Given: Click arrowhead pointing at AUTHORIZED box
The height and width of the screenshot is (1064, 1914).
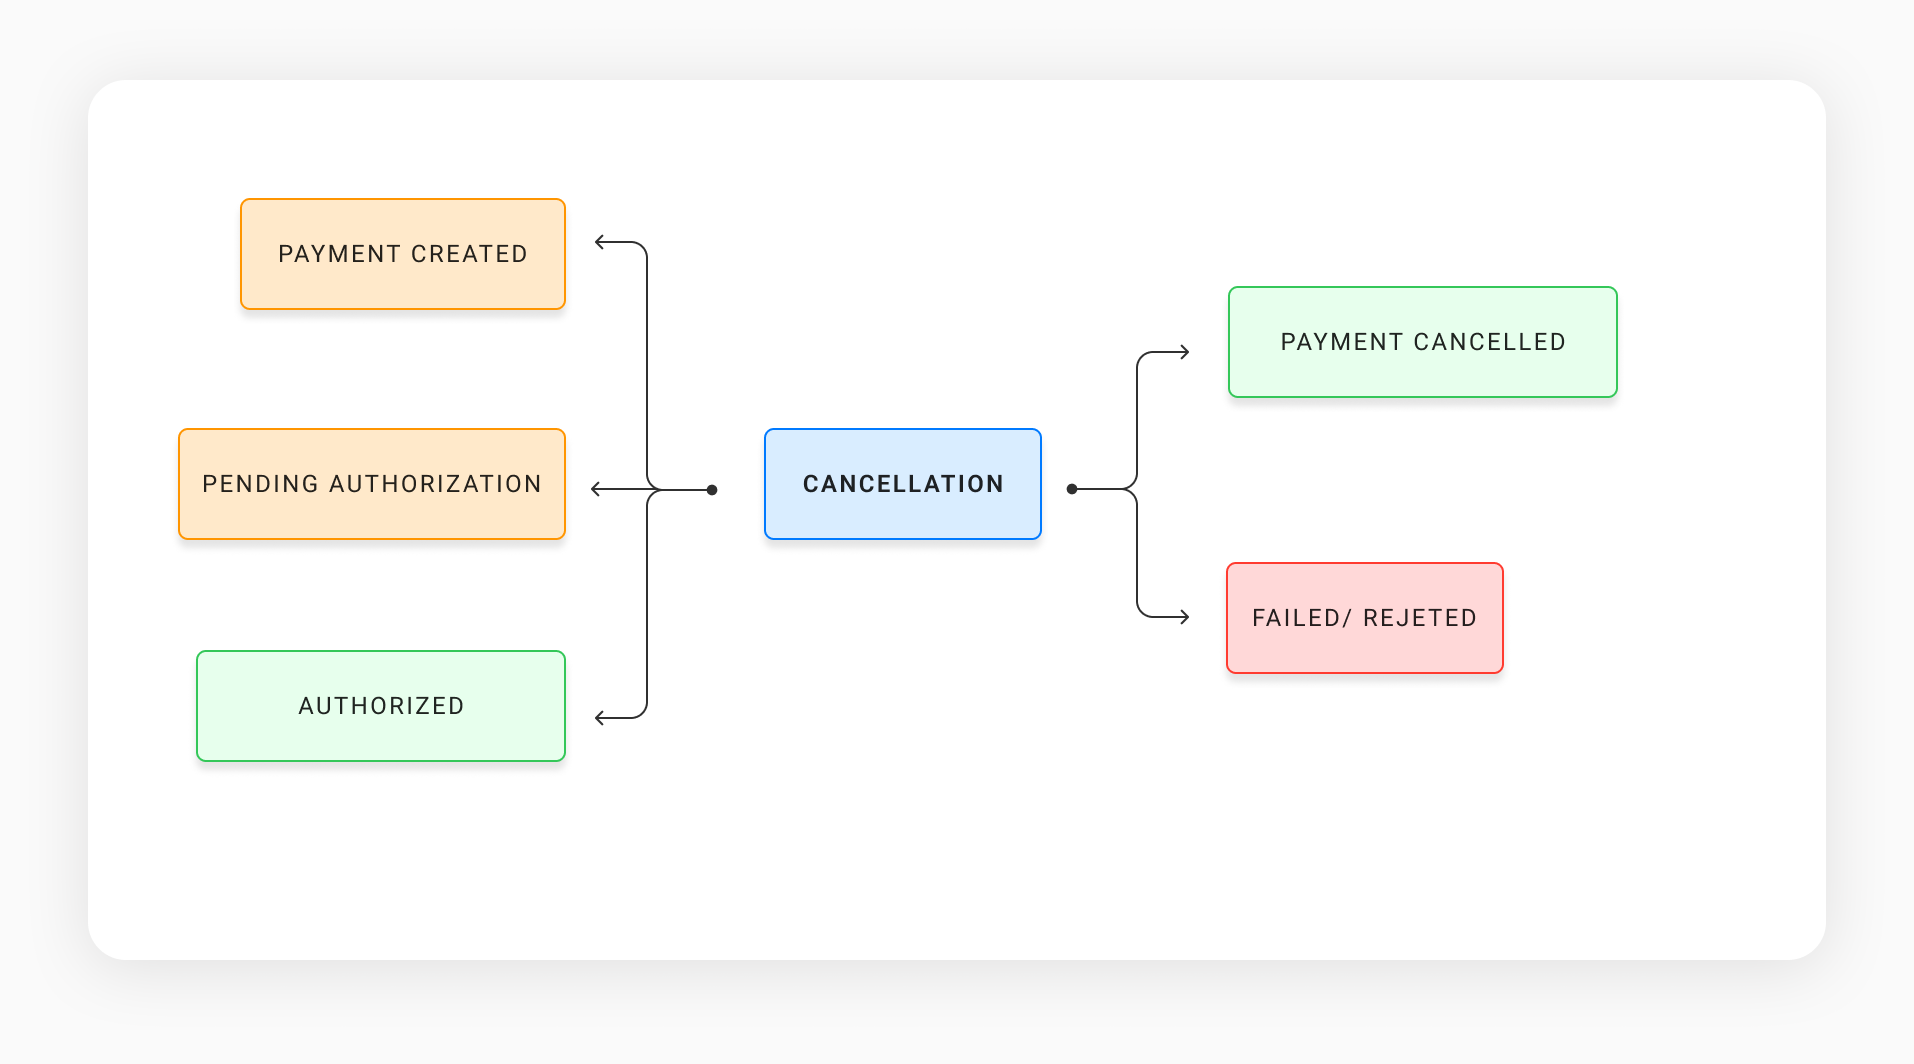Looking at the screenshot, I should click(x=599, y=718).
